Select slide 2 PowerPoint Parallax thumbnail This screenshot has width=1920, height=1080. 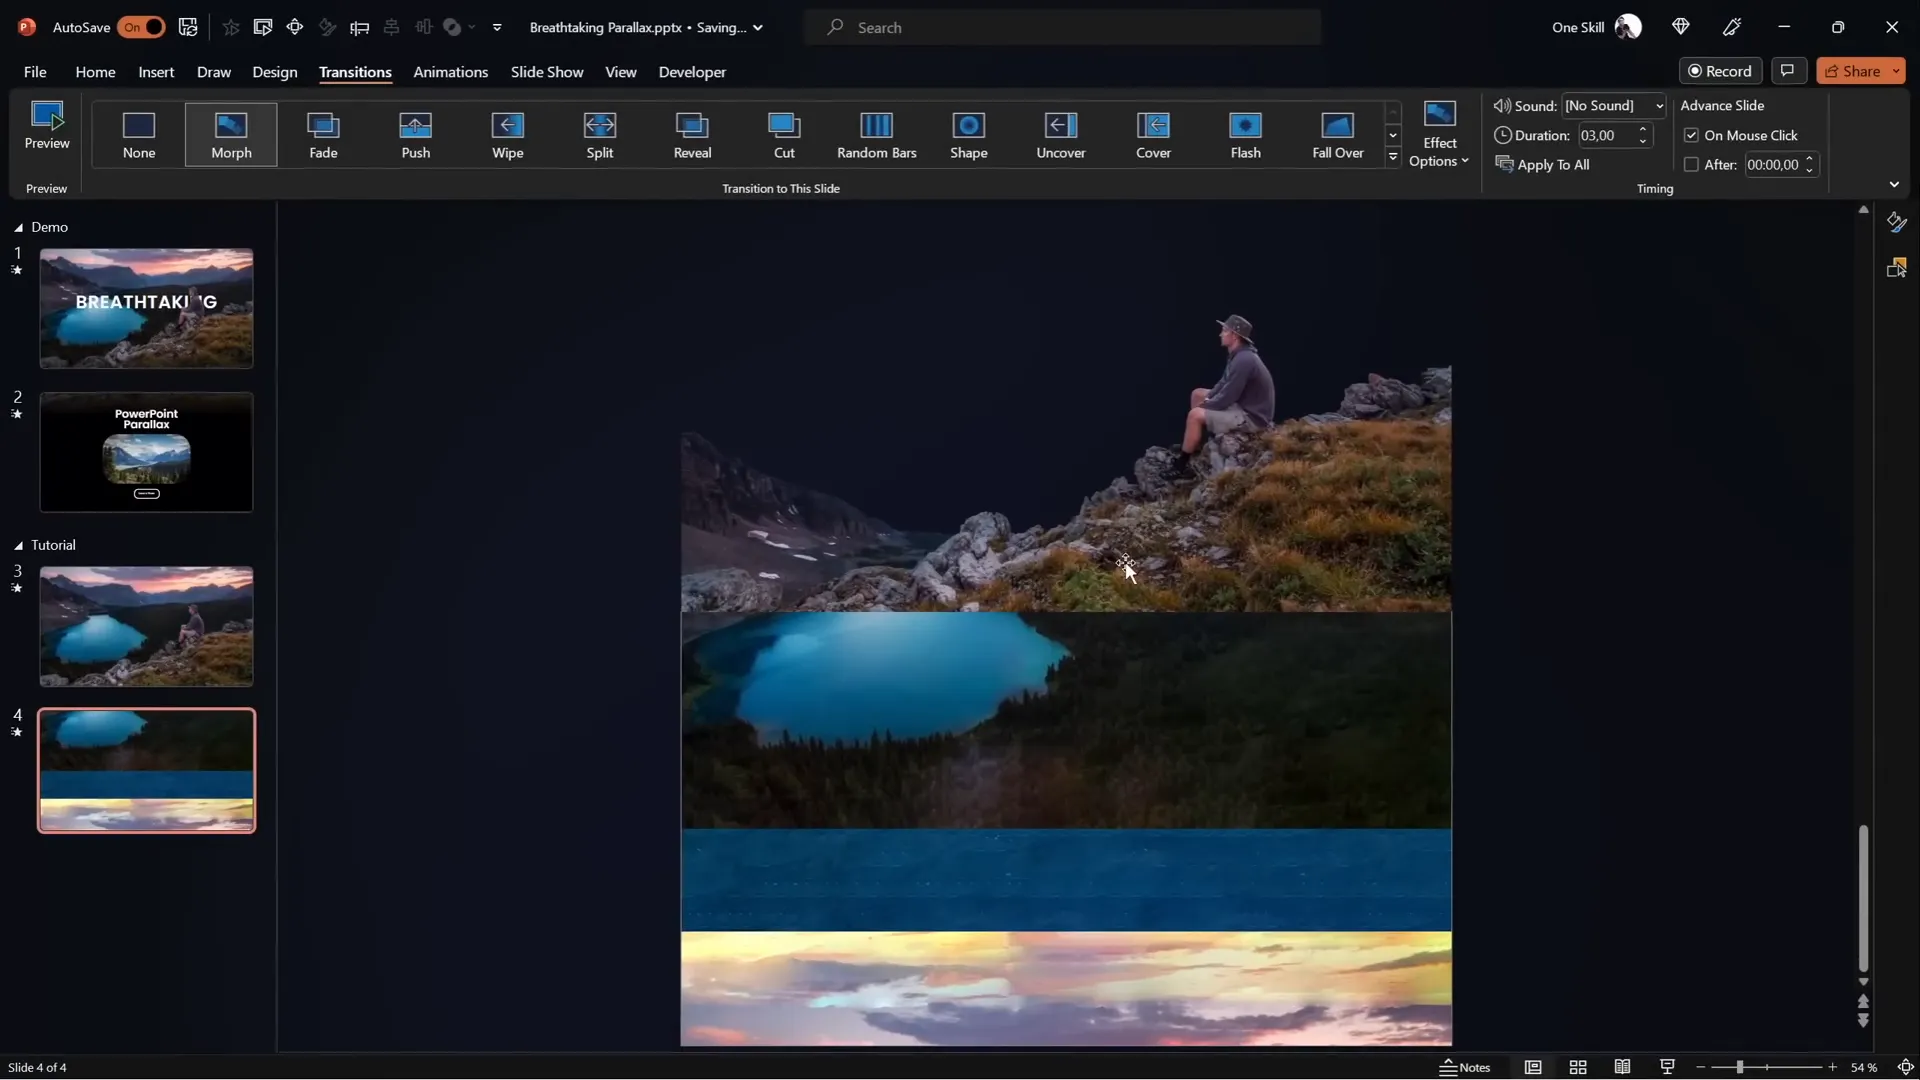point(145,452)
